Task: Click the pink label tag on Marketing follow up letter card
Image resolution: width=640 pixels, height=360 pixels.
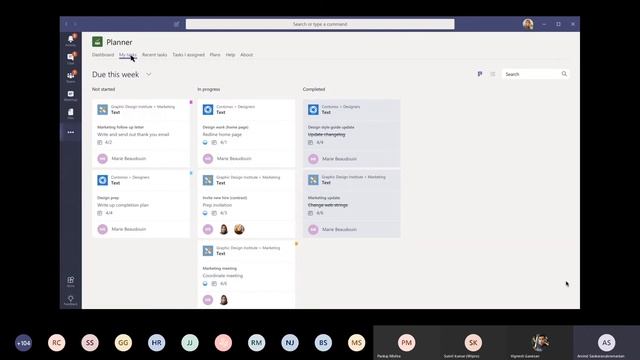Action: 191,102
